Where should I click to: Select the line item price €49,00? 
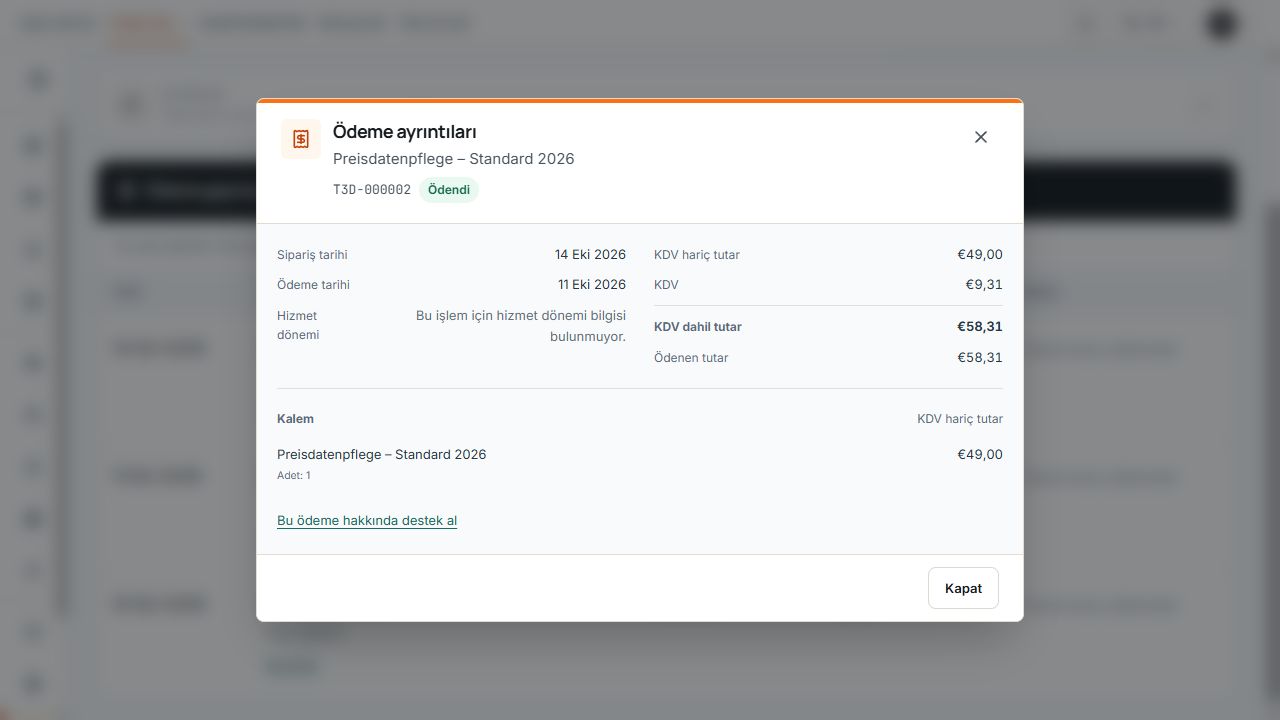click(x=980, y=455)
